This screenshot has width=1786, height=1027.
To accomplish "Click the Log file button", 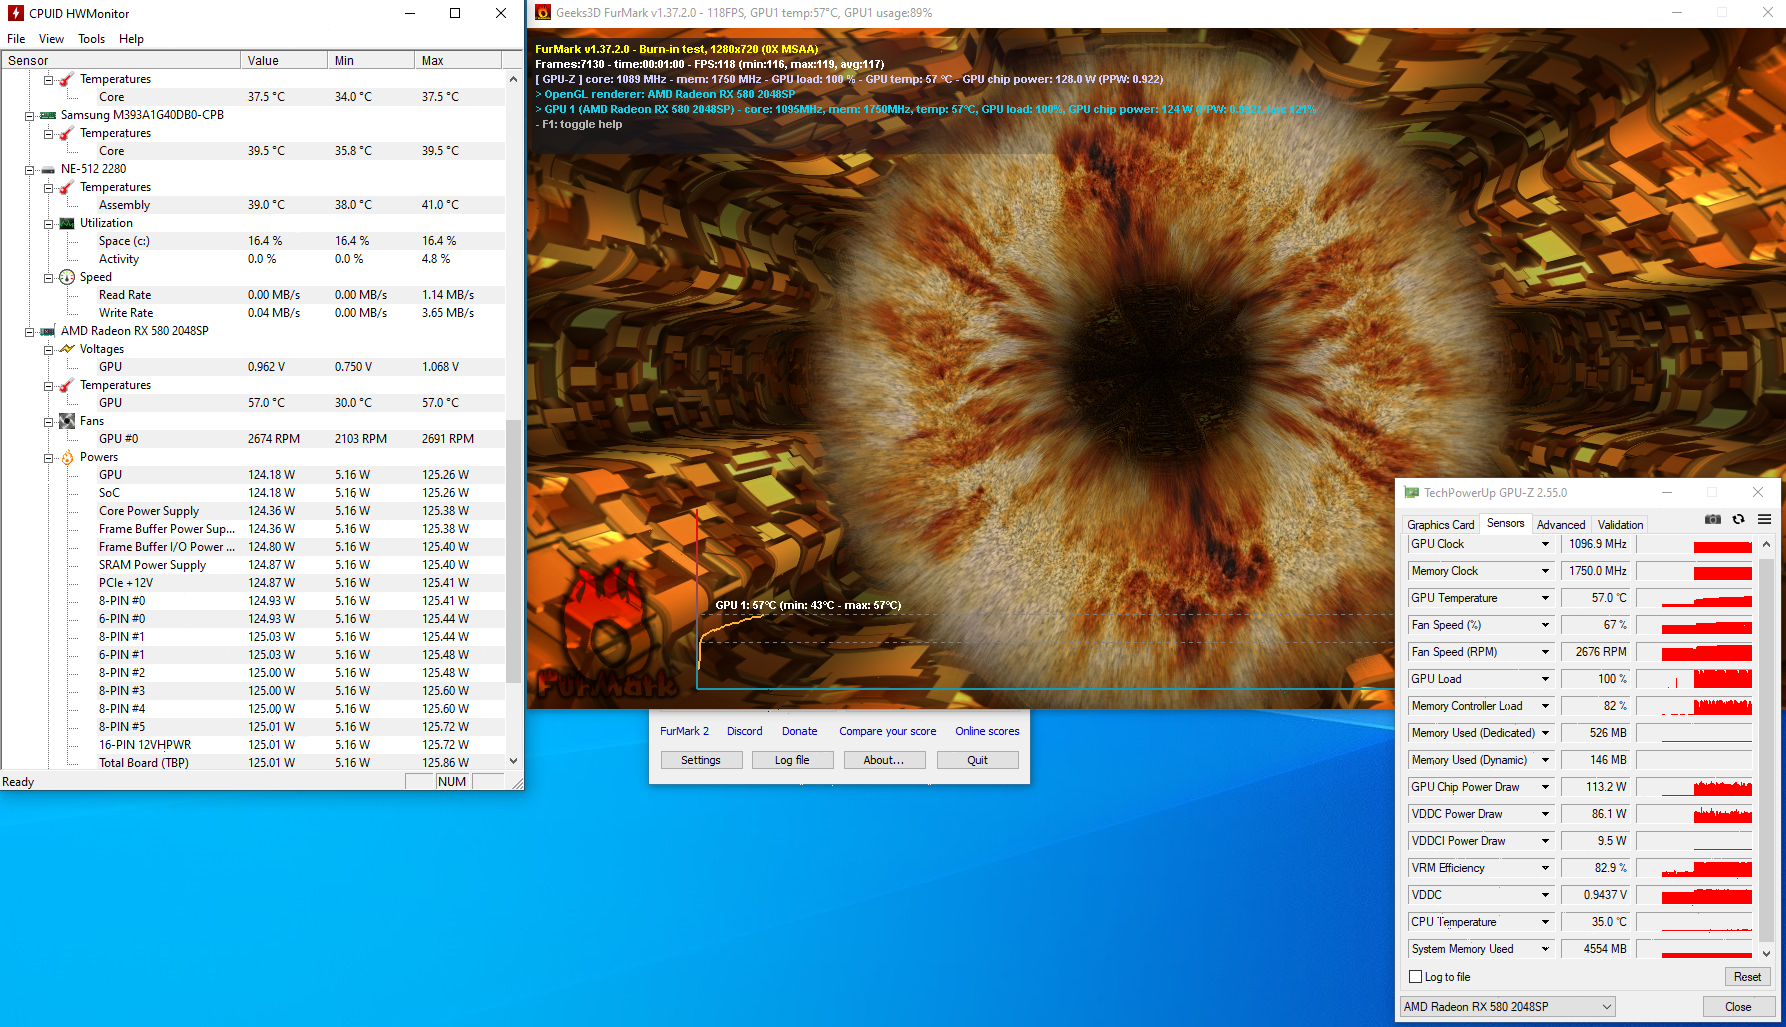I will pyautogui.click(x=792, y=760).
